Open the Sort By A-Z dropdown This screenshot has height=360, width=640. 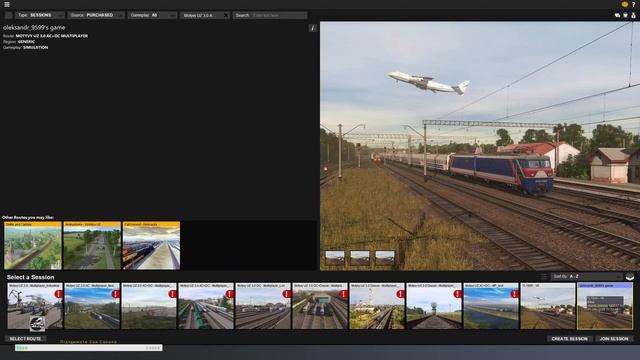click(x=587, y=277)
